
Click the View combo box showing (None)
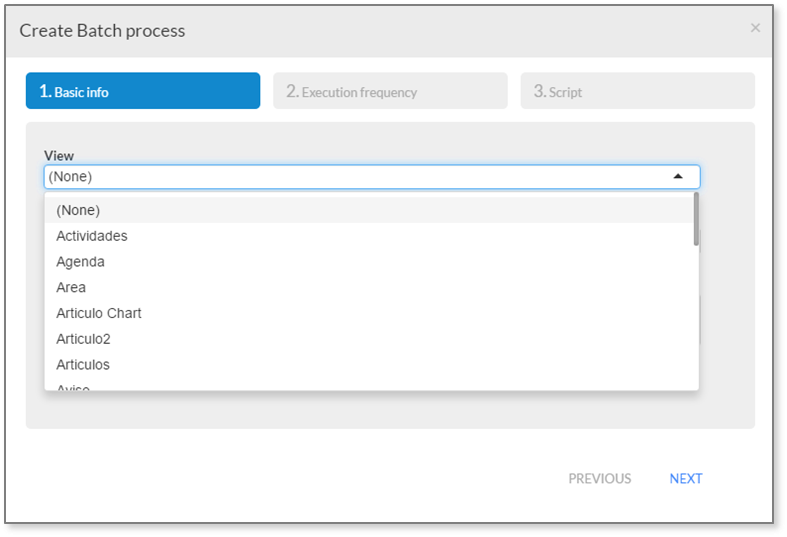click(372, 177)
